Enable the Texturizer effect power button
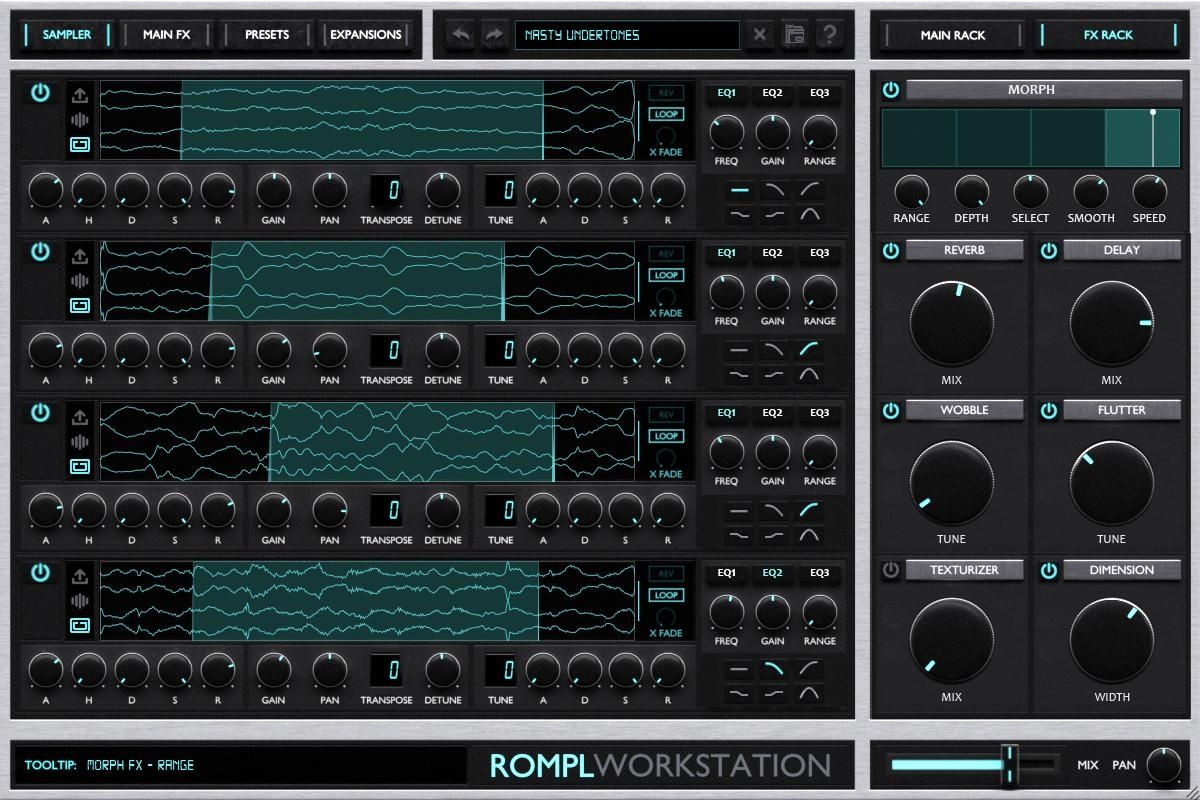This screenshot has width=1200, height=800. click(x=891, y=571)
